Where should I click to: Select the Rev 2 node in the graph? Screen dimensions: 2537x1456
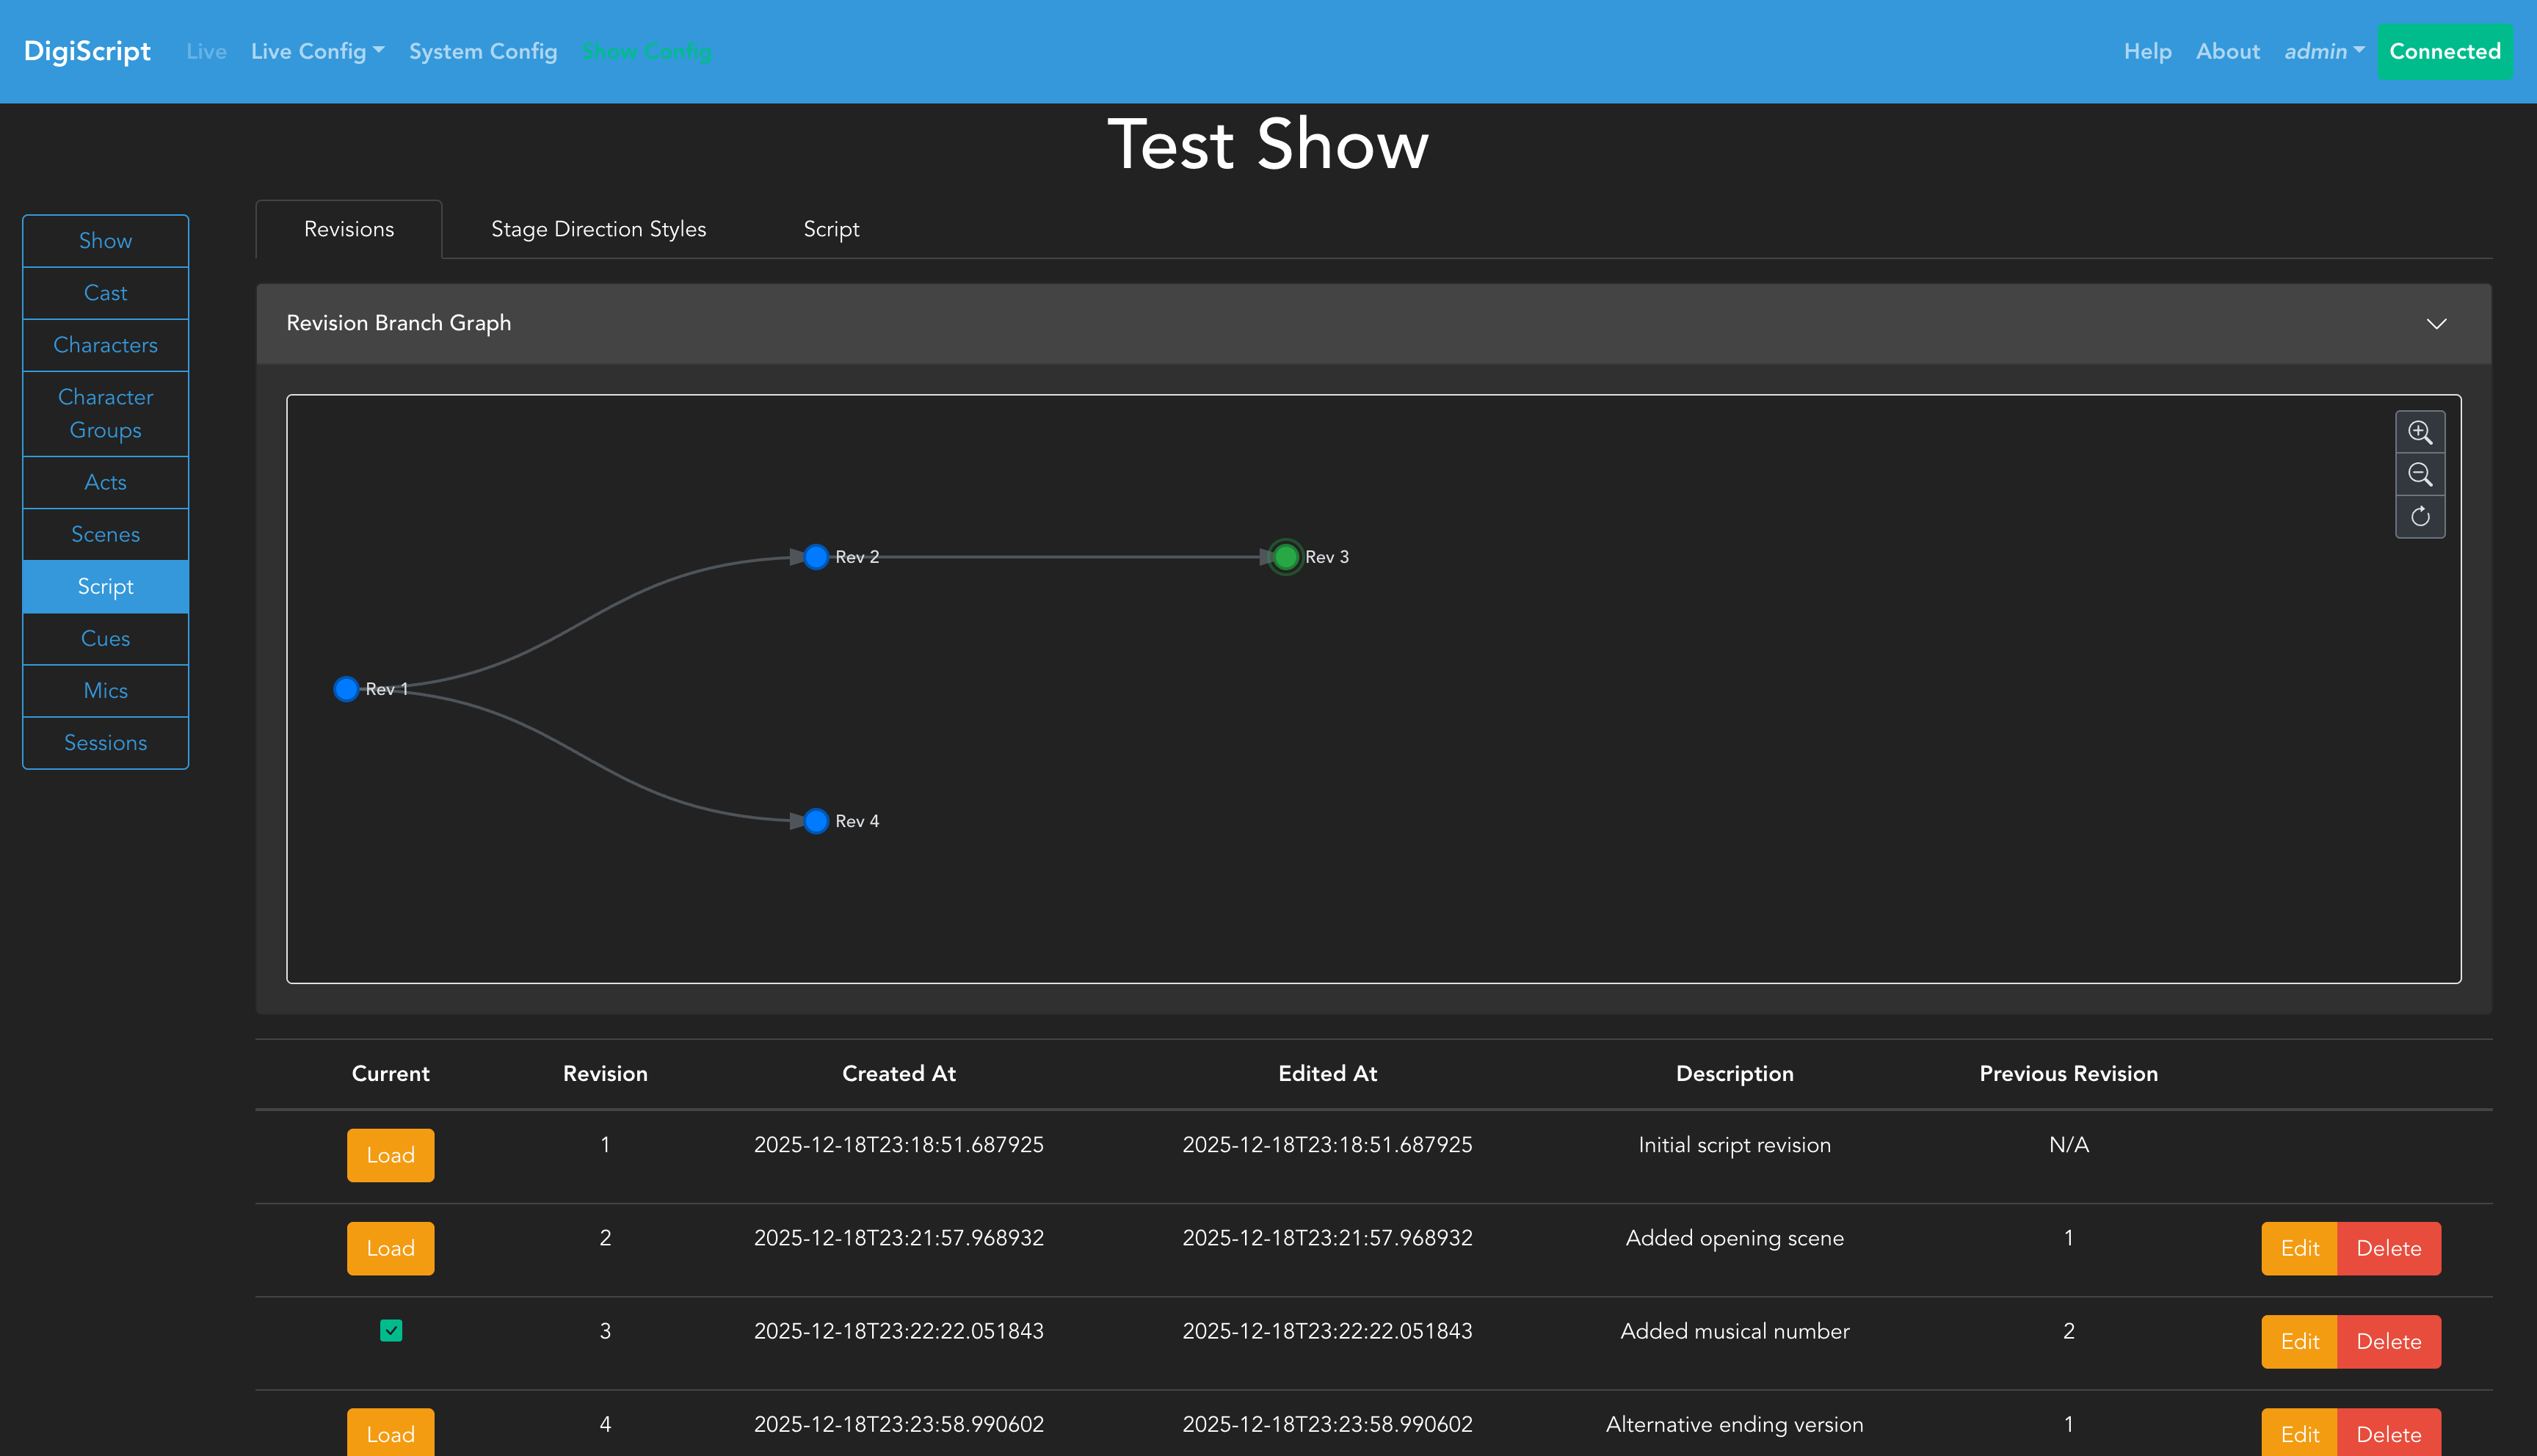pyautogui.click(x=816, y=557)
